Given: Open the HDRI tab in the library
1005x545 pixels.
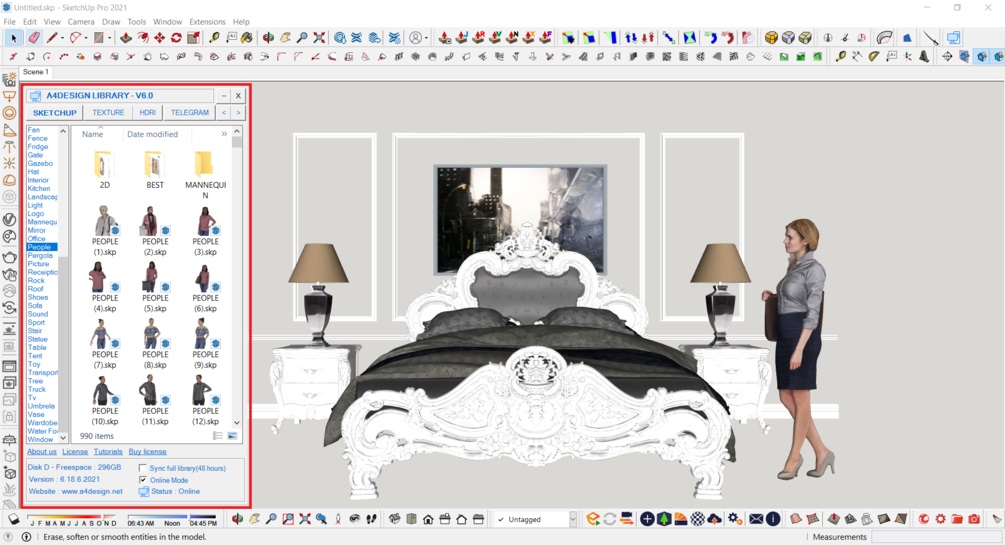Looking at the screenshot, I should pyautogui.click(x=147, y=113).
